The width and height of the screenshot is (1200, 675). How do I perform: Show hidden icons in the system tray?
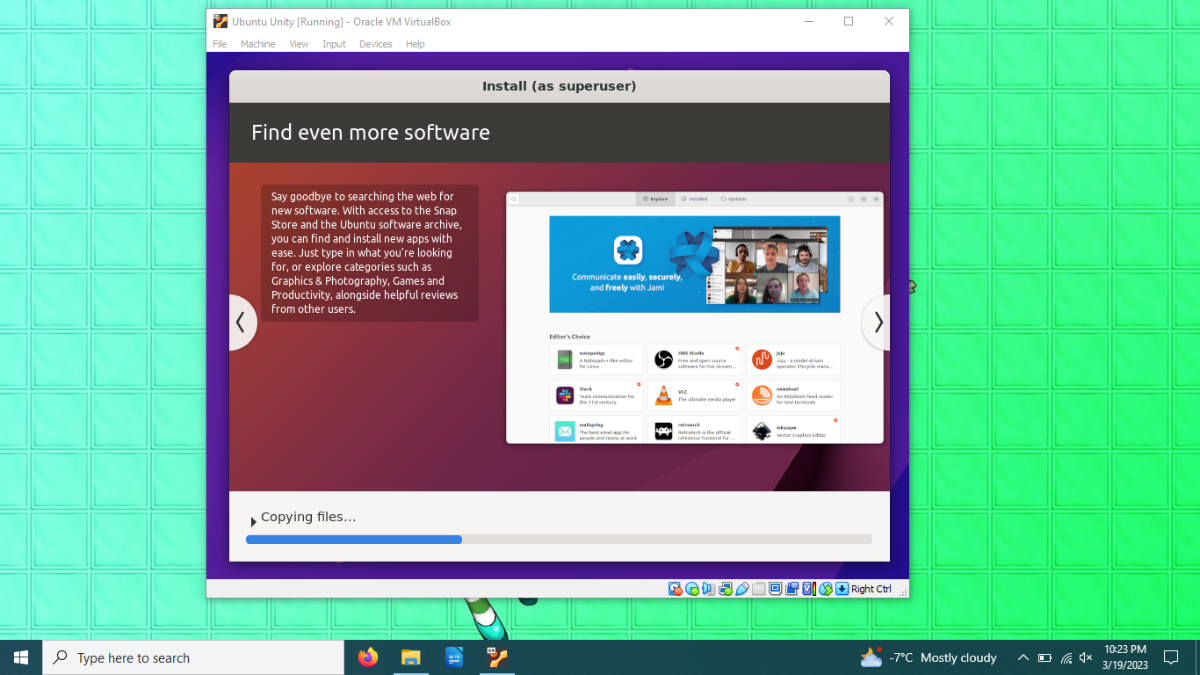pos(1022,657)
